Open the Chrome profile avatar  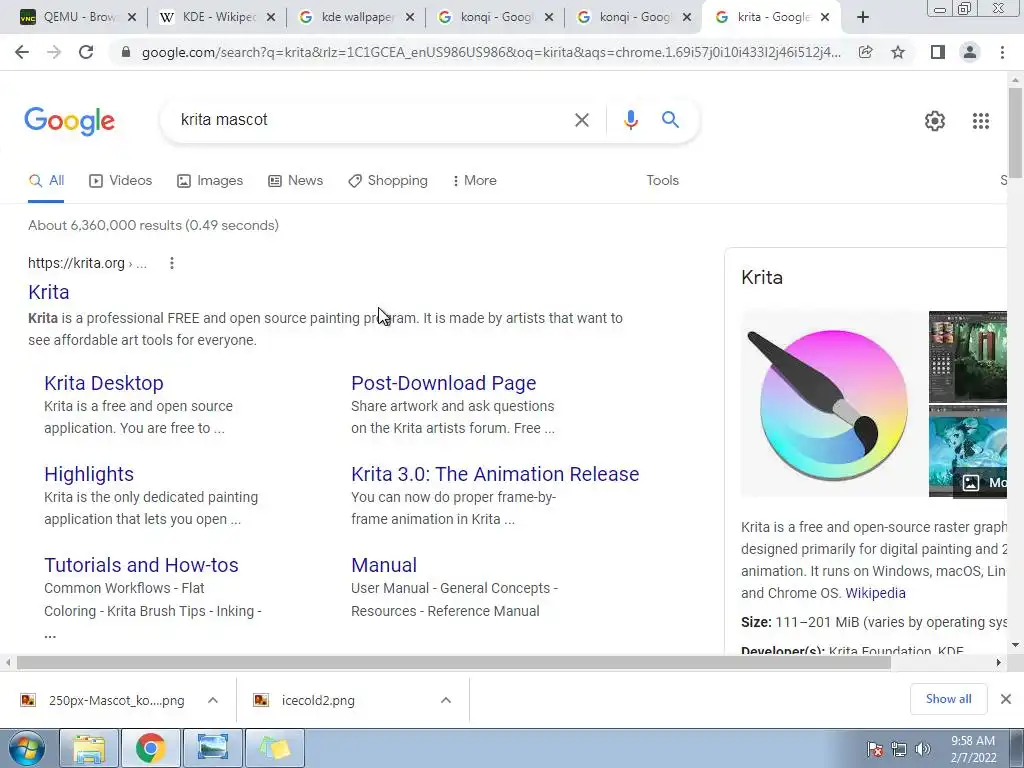point(970,52)
